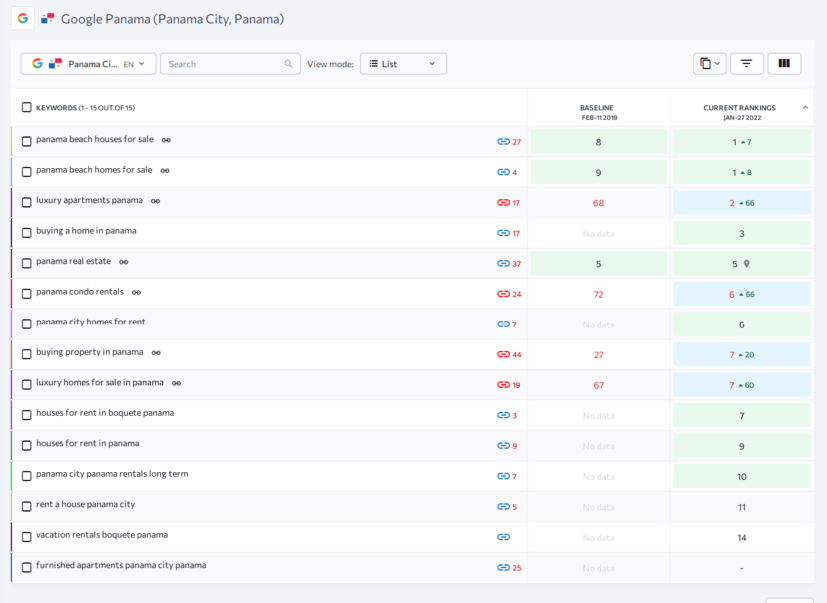The width and height of the screenshot is (827, 603).
Task: Click infinity icon next to panama real estate
Action: point(123,262)
